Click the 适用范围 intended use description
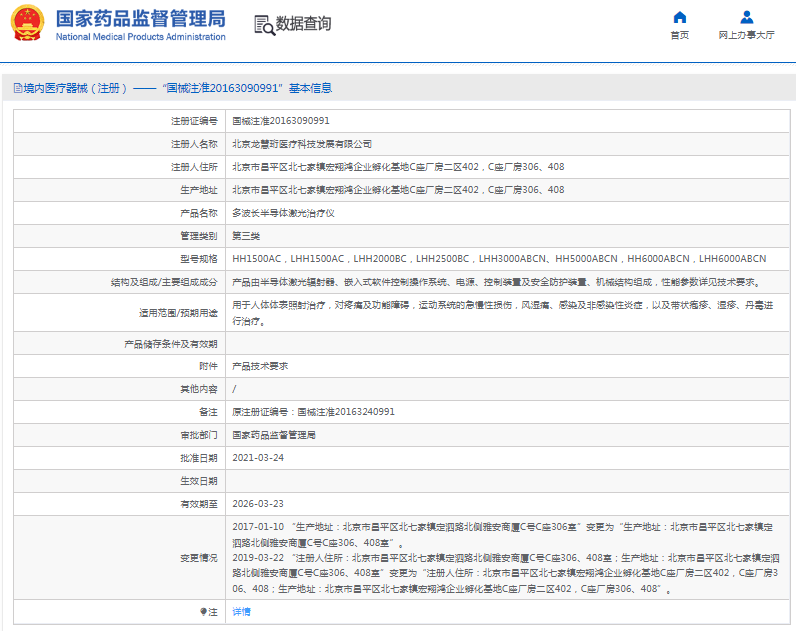796x631 pixels. pos(503,313)
